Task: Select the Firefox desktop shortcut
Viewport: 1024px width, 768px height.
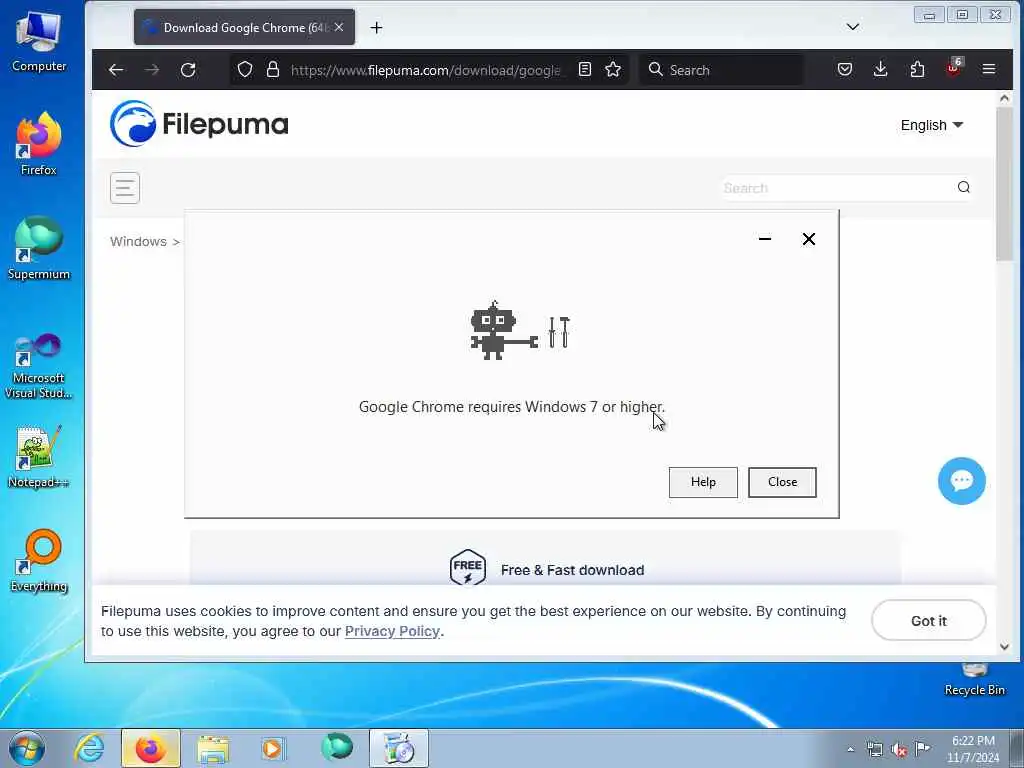Action: coord(39,145)
